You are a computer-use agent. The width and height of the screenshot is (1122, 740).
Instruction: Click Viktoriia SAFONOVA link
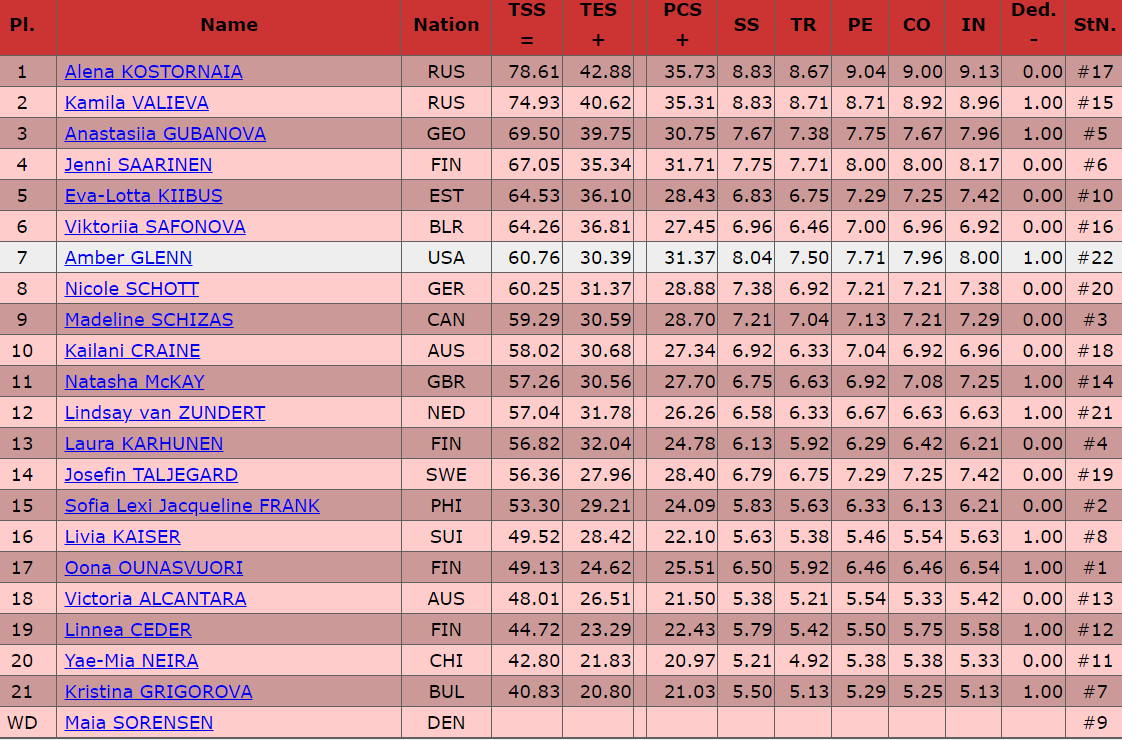pos(155,227)
